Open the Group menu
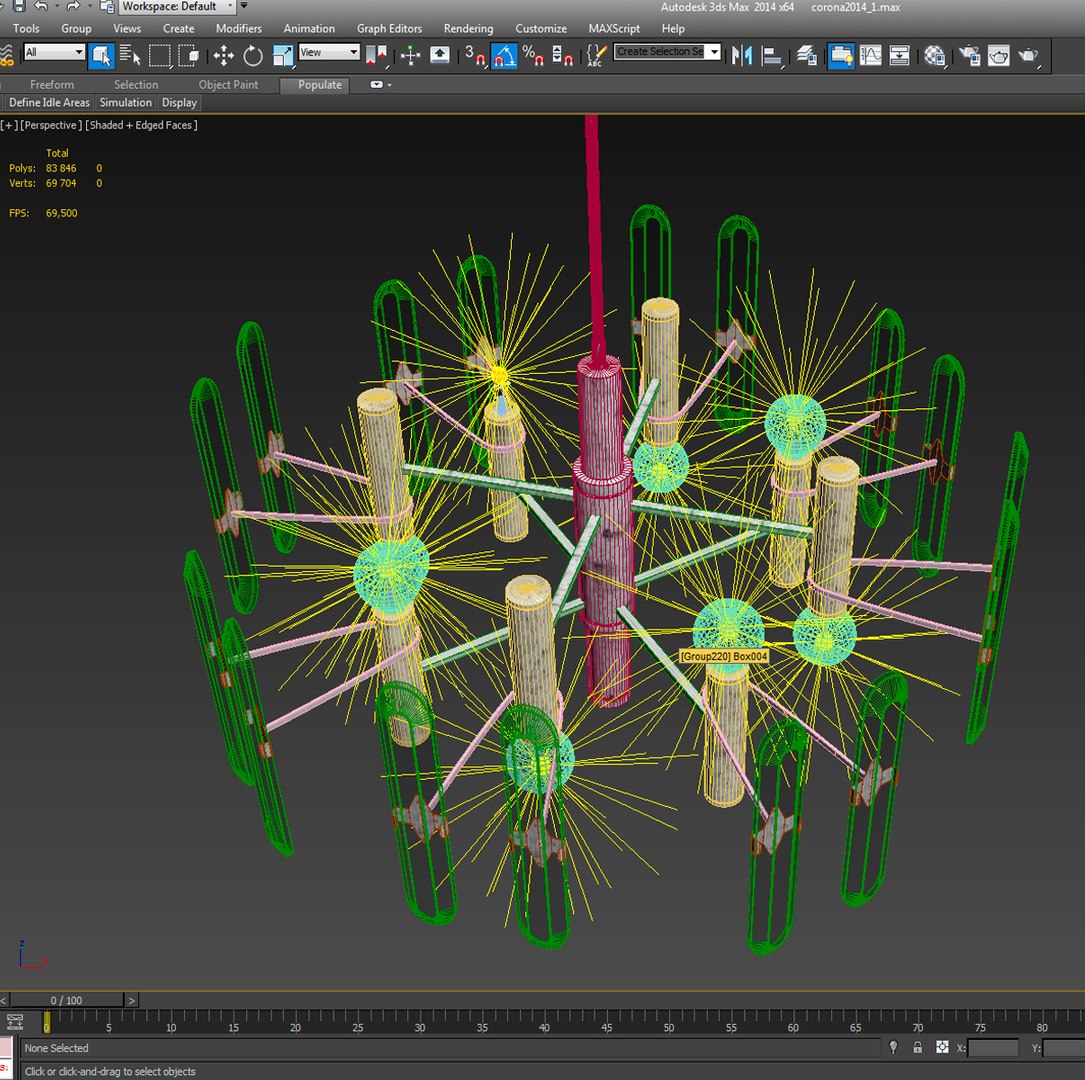Screen dimensions: 1085x1080 [x=76, y=28]
